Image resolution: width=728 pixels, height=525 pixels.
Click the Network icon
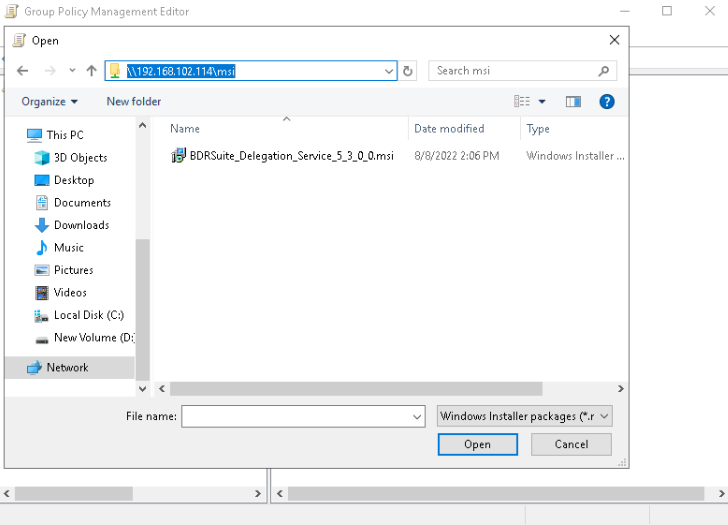pos(34,368)
